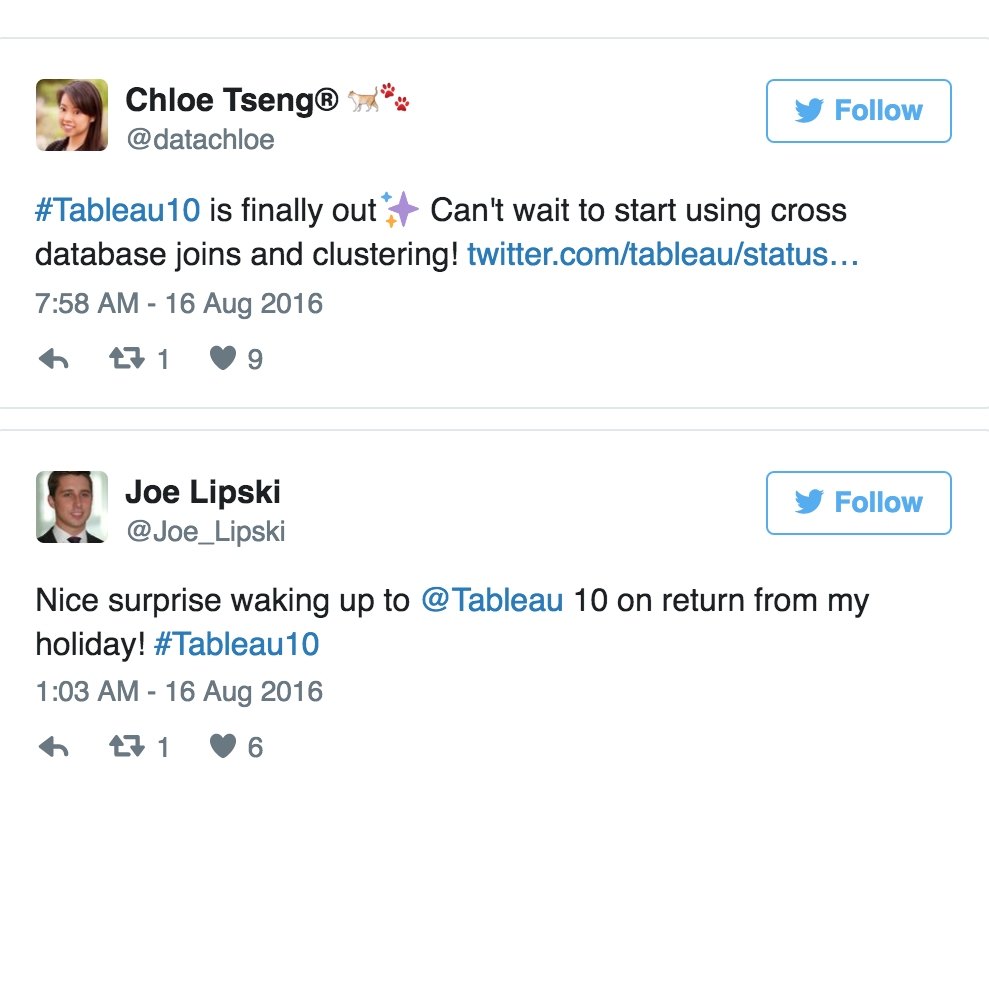989x989 pixels.
Task: Open Chloe Tseng's profile picture
Action: pos(72,115)
